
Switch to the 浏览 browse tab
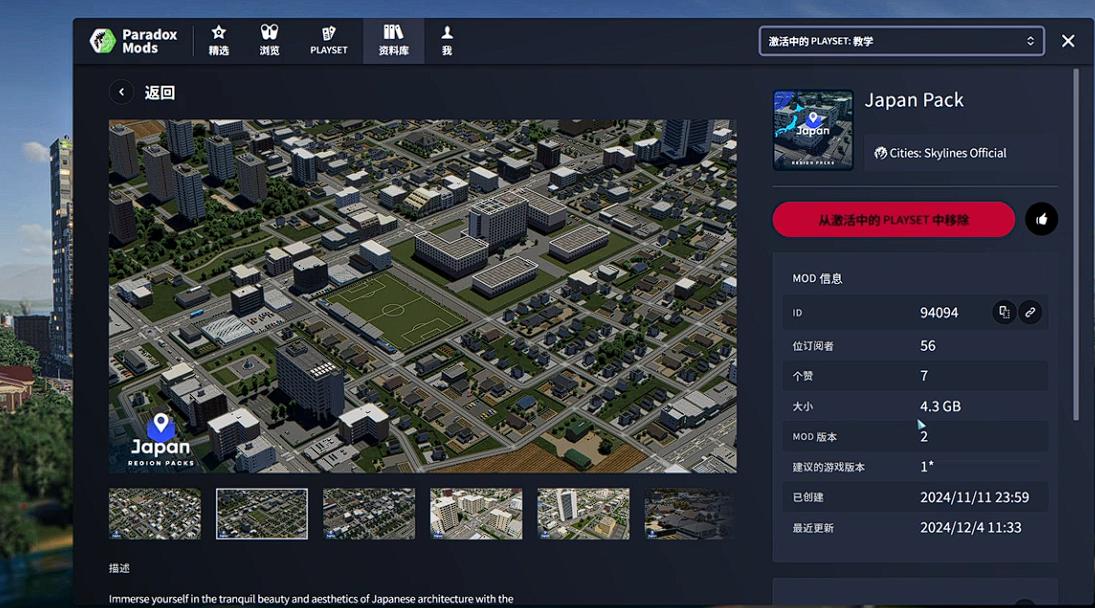point(269,40)
